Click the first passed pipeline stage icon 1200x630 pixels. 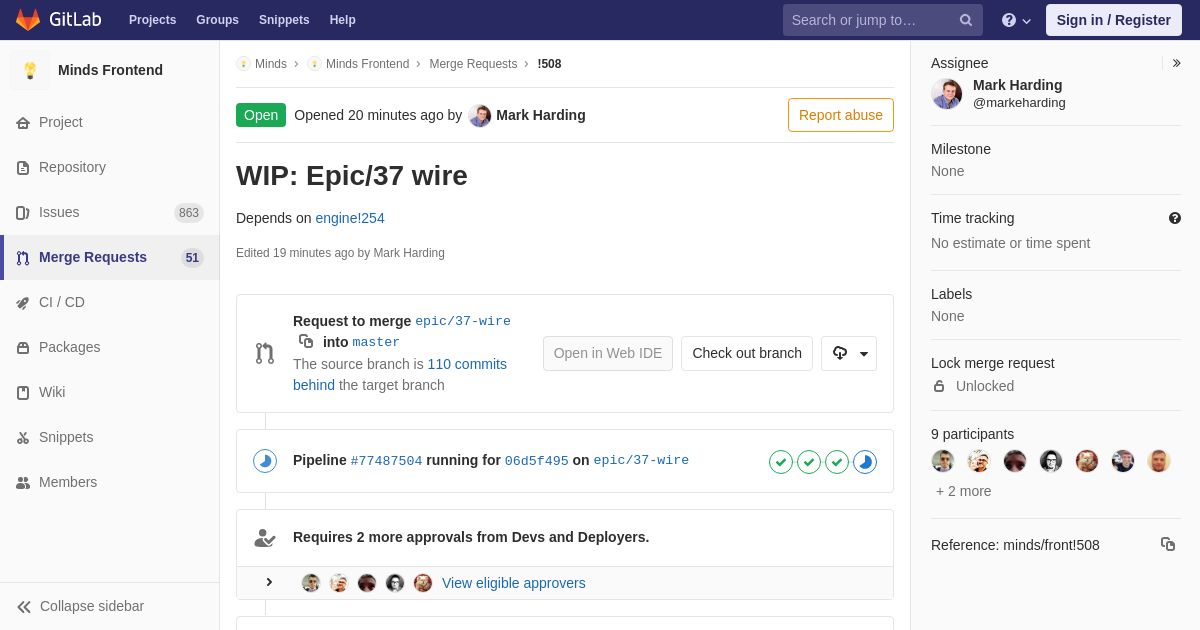click(781, 462)
